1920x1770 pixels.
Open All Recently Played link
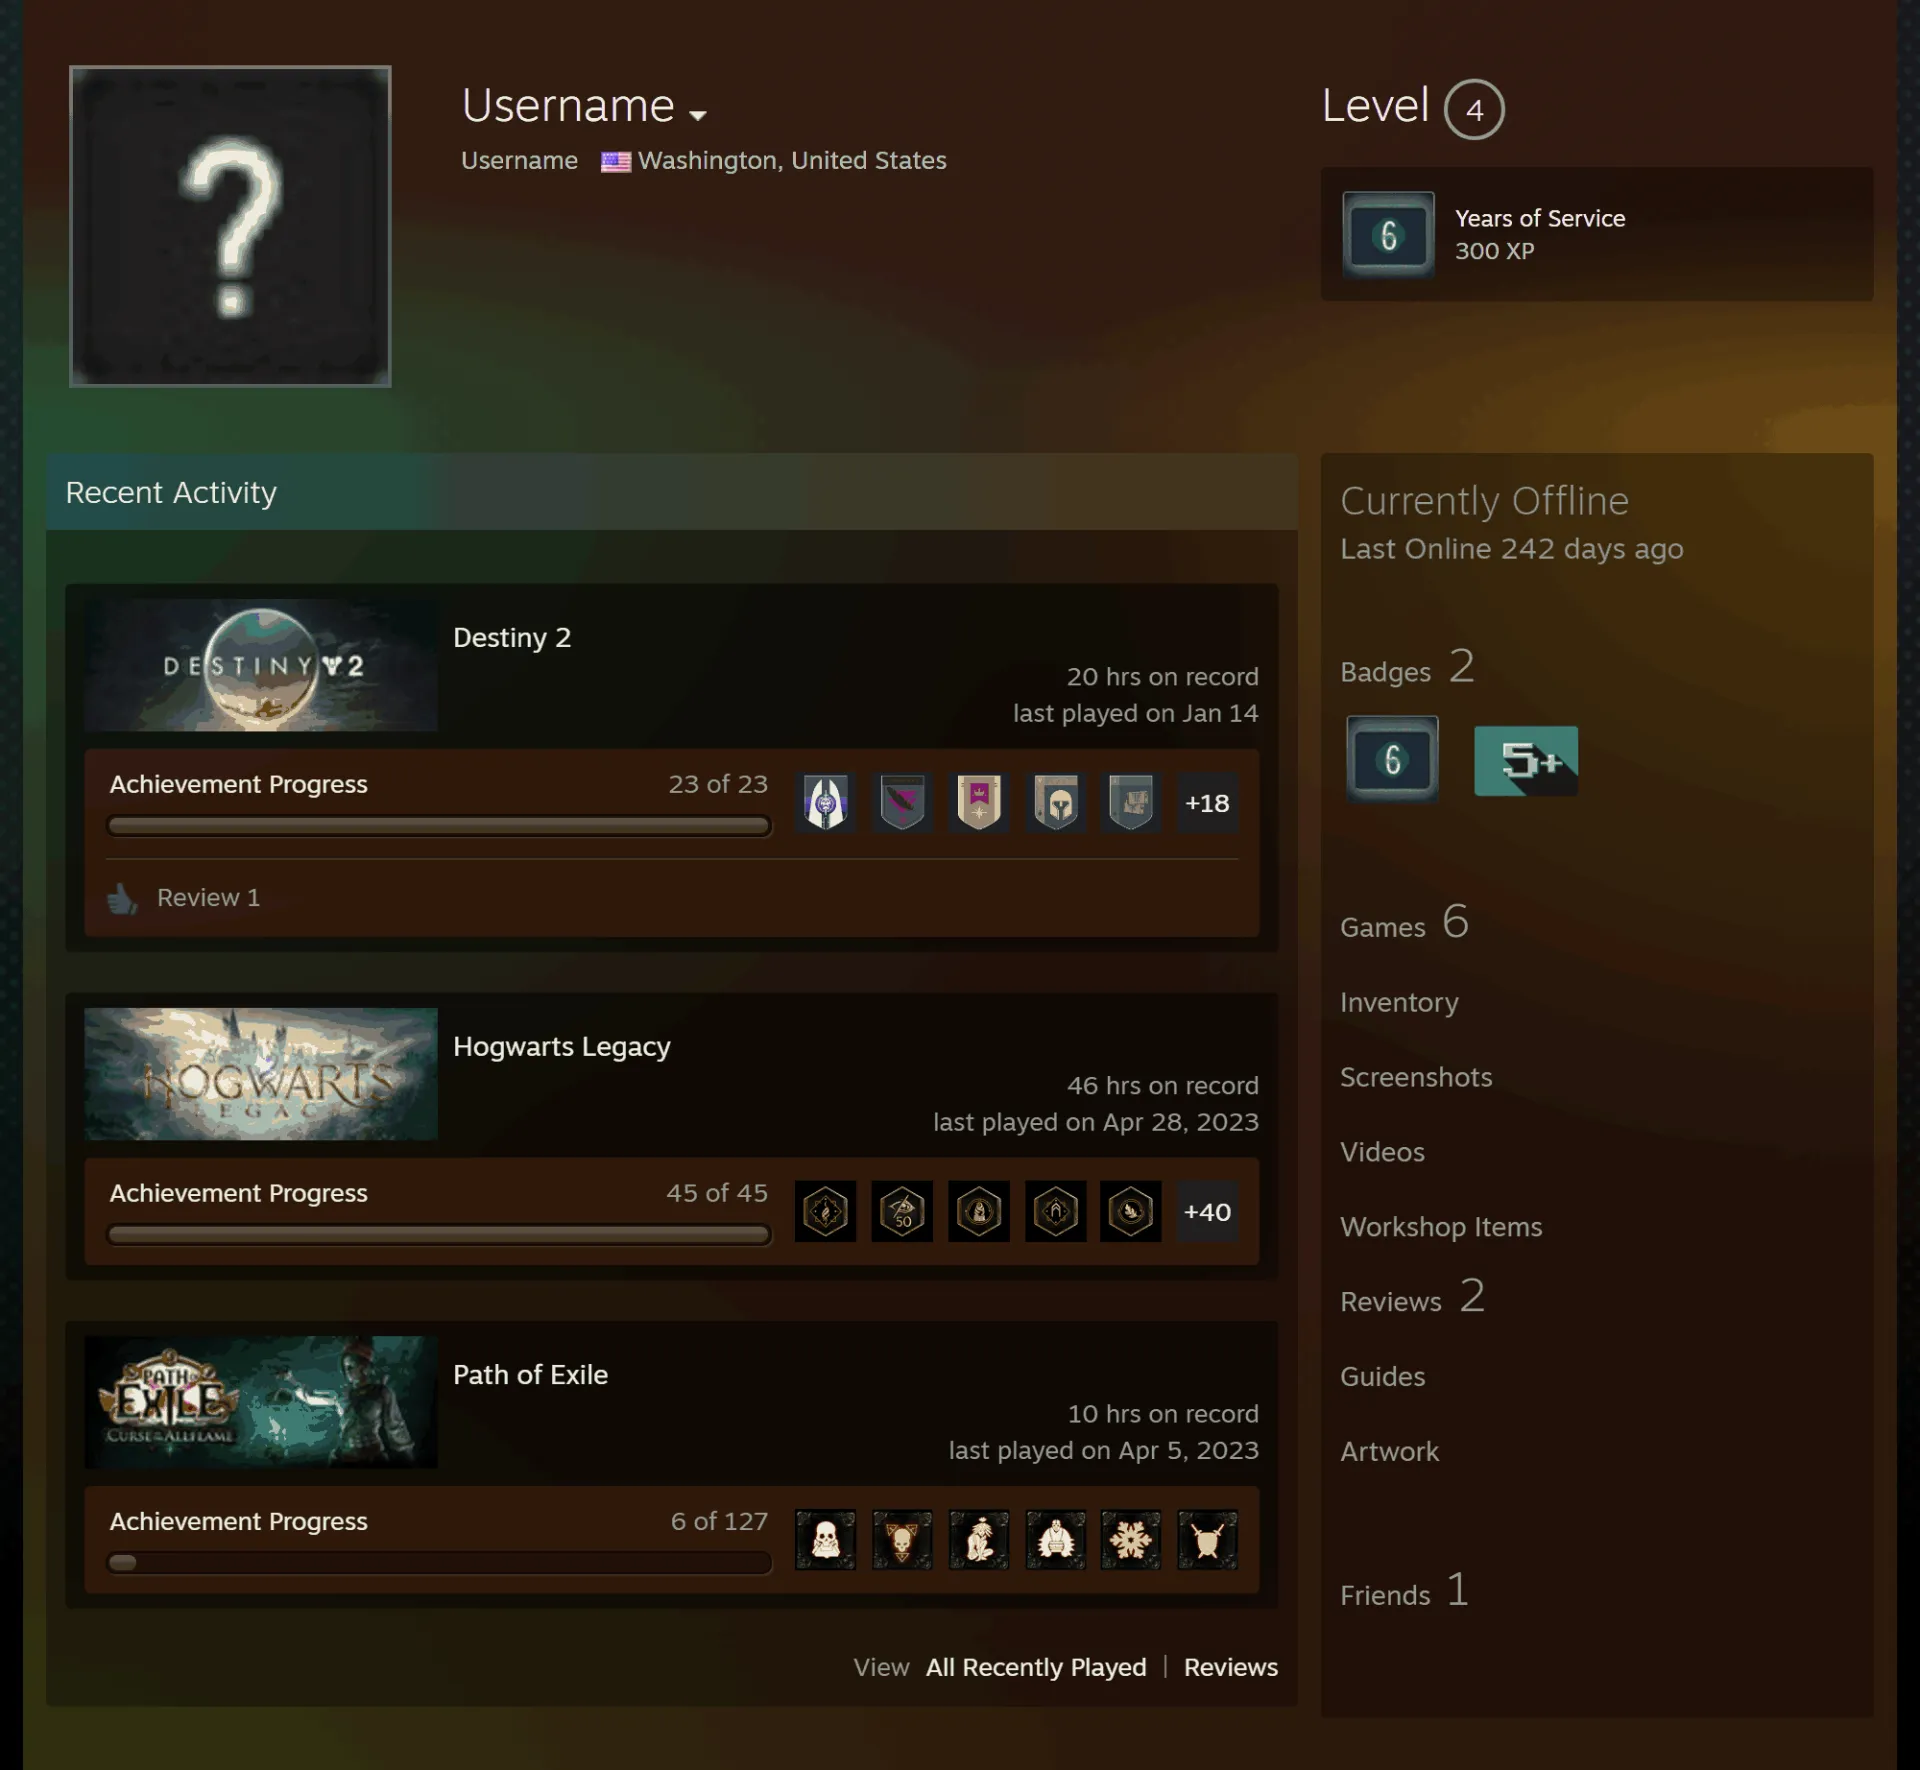[1036, 1667]
